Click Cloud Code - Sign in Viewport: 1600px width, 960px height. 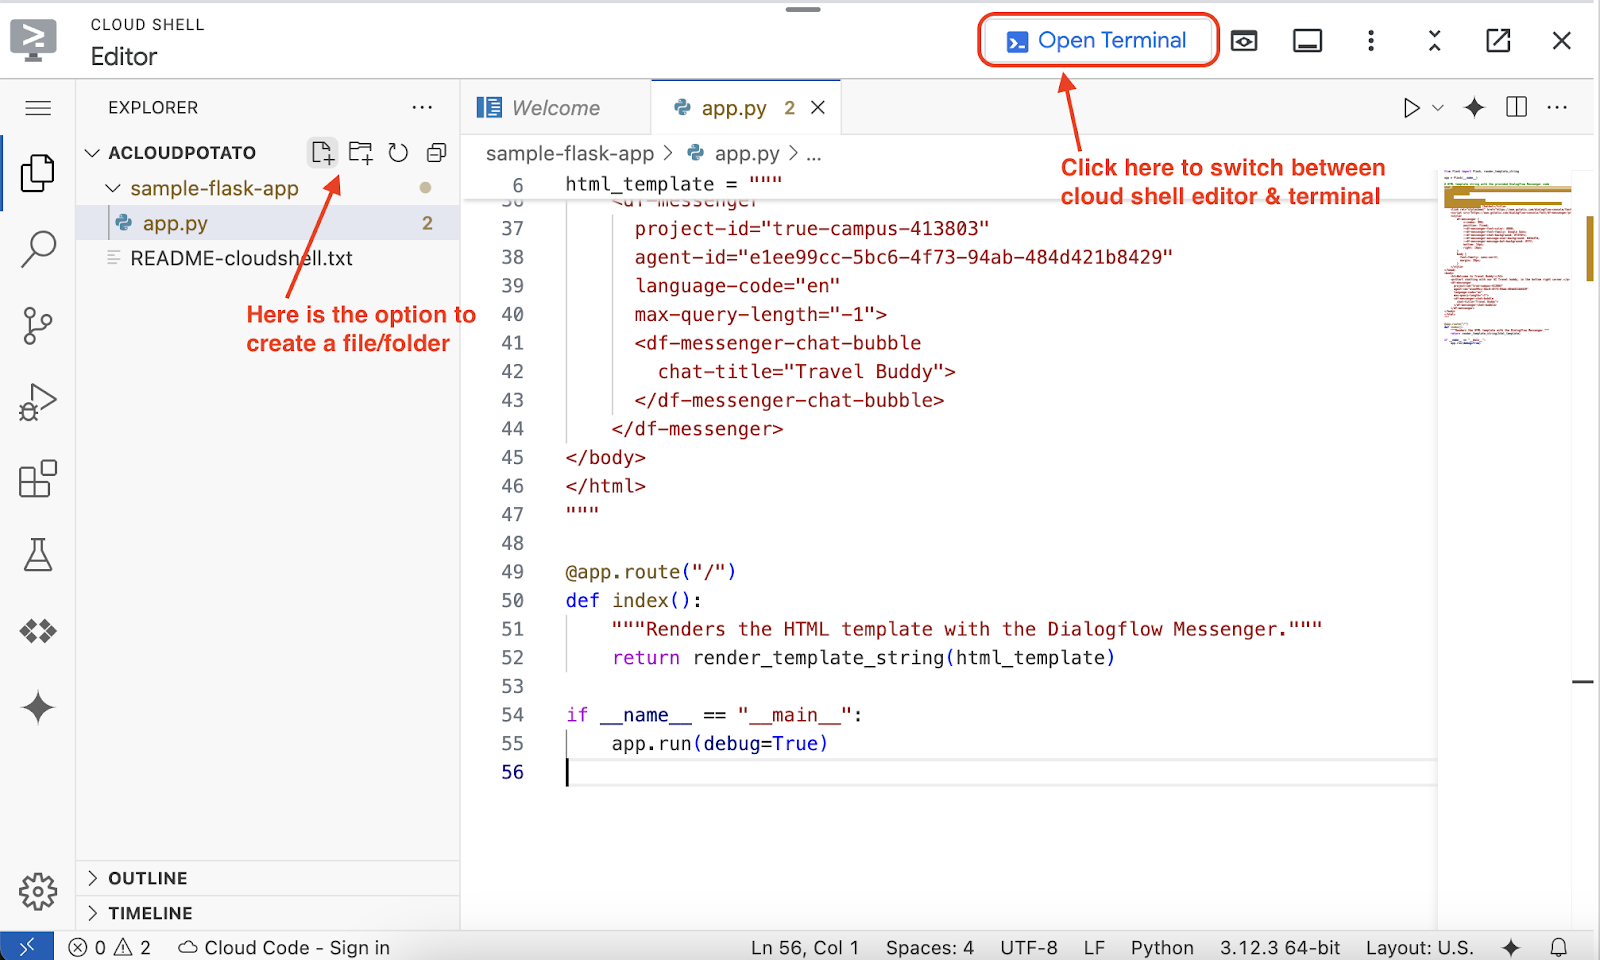coord(285,947)
